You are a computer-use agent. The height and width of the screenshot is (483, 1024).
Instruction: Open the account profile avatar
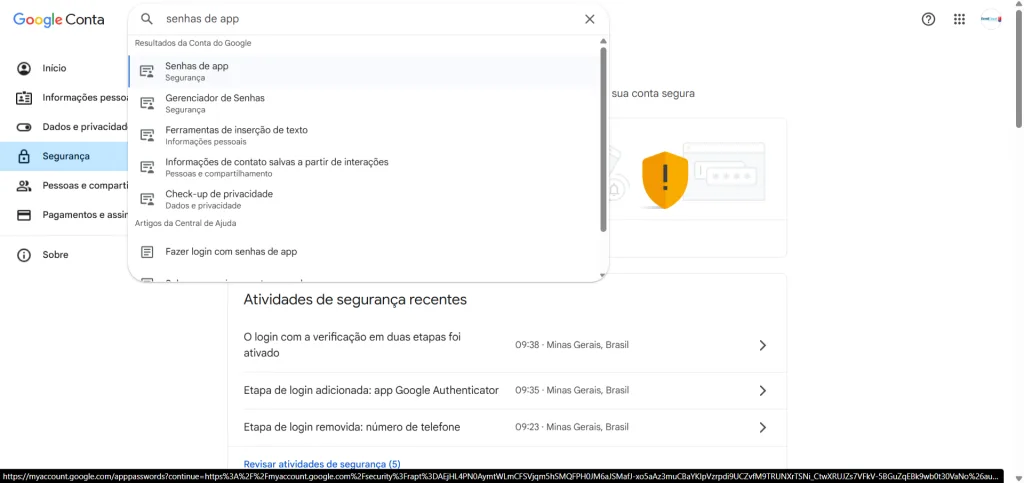point(991,19)
